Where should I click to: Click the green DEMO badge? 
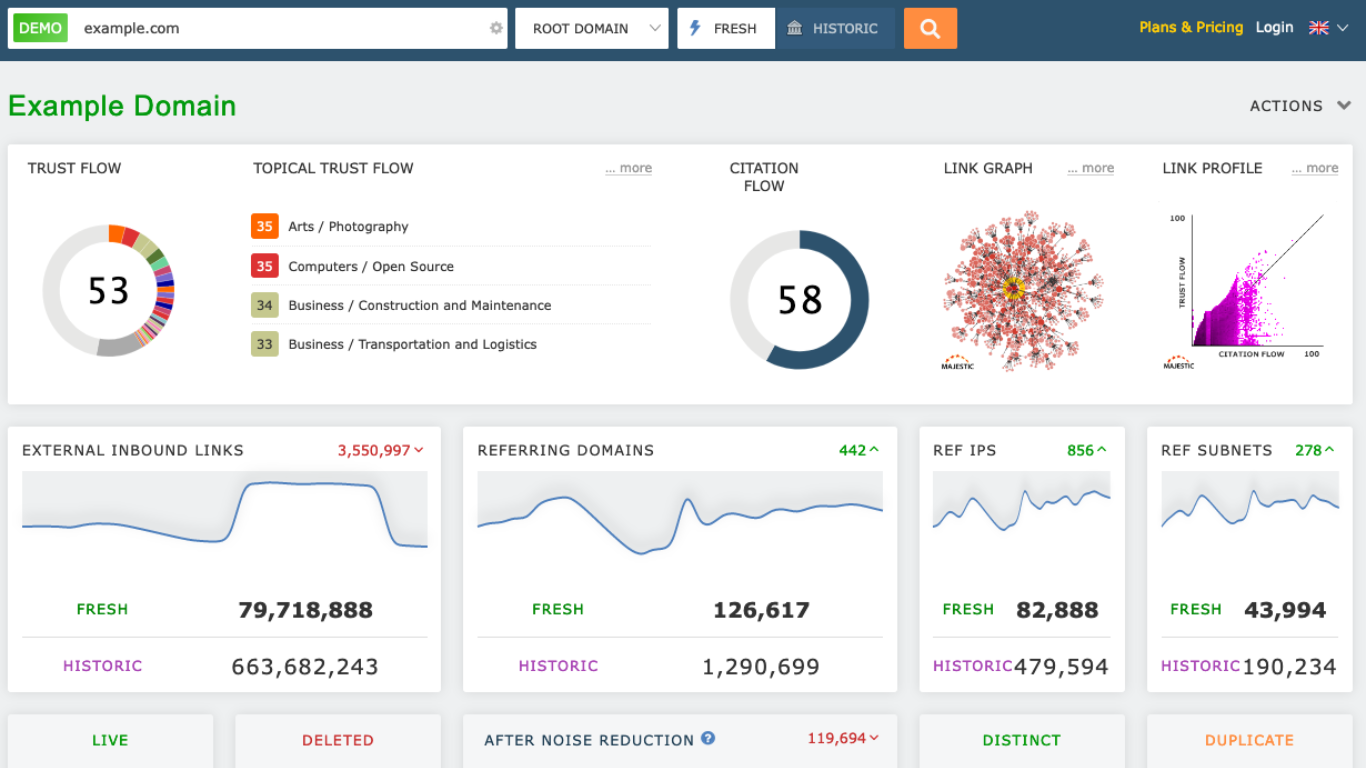pos(38,27)
